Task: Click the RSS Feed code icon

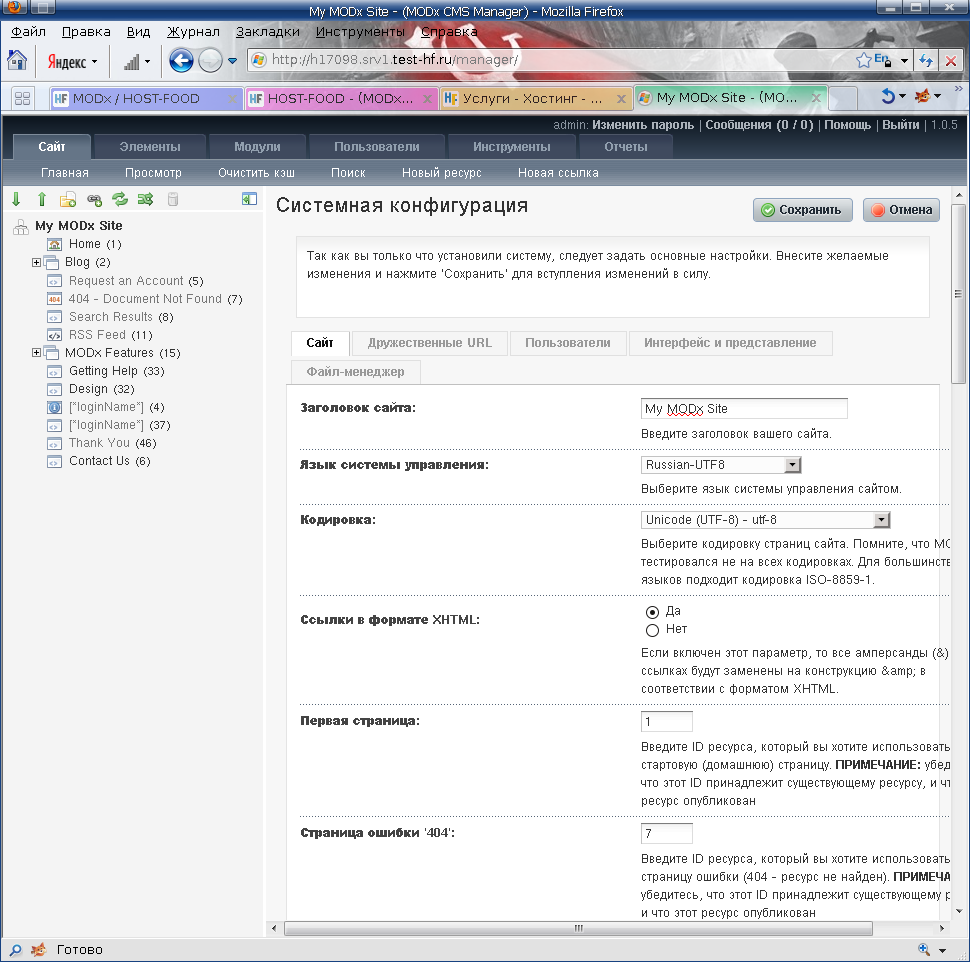Action: coord(54,335)
